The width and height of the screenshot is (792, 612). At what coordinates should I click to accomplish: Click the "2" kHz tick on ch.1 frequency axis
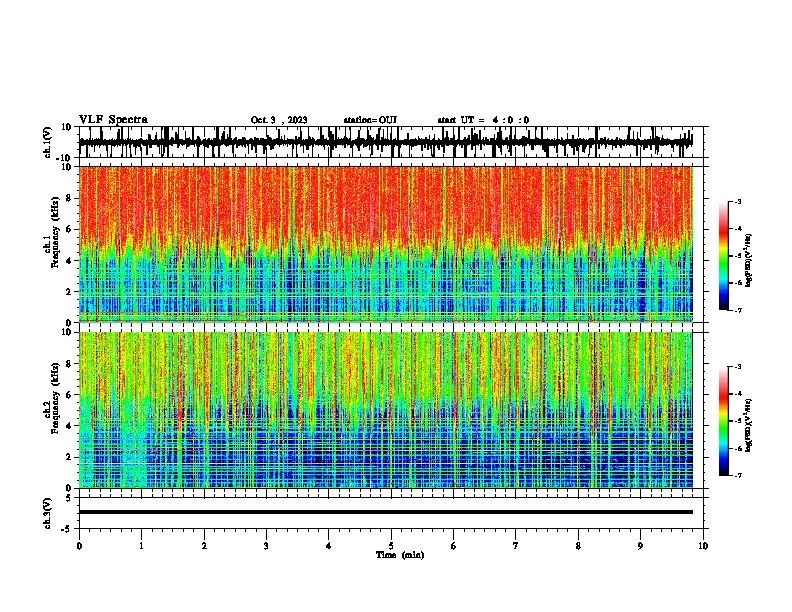[x=70, y=291]
